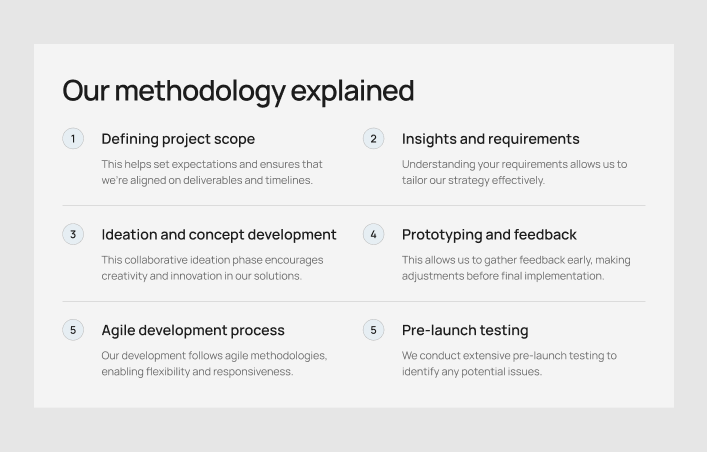
Task: Select the 'Defining project scope' title
Action: [x=178, y=139]
